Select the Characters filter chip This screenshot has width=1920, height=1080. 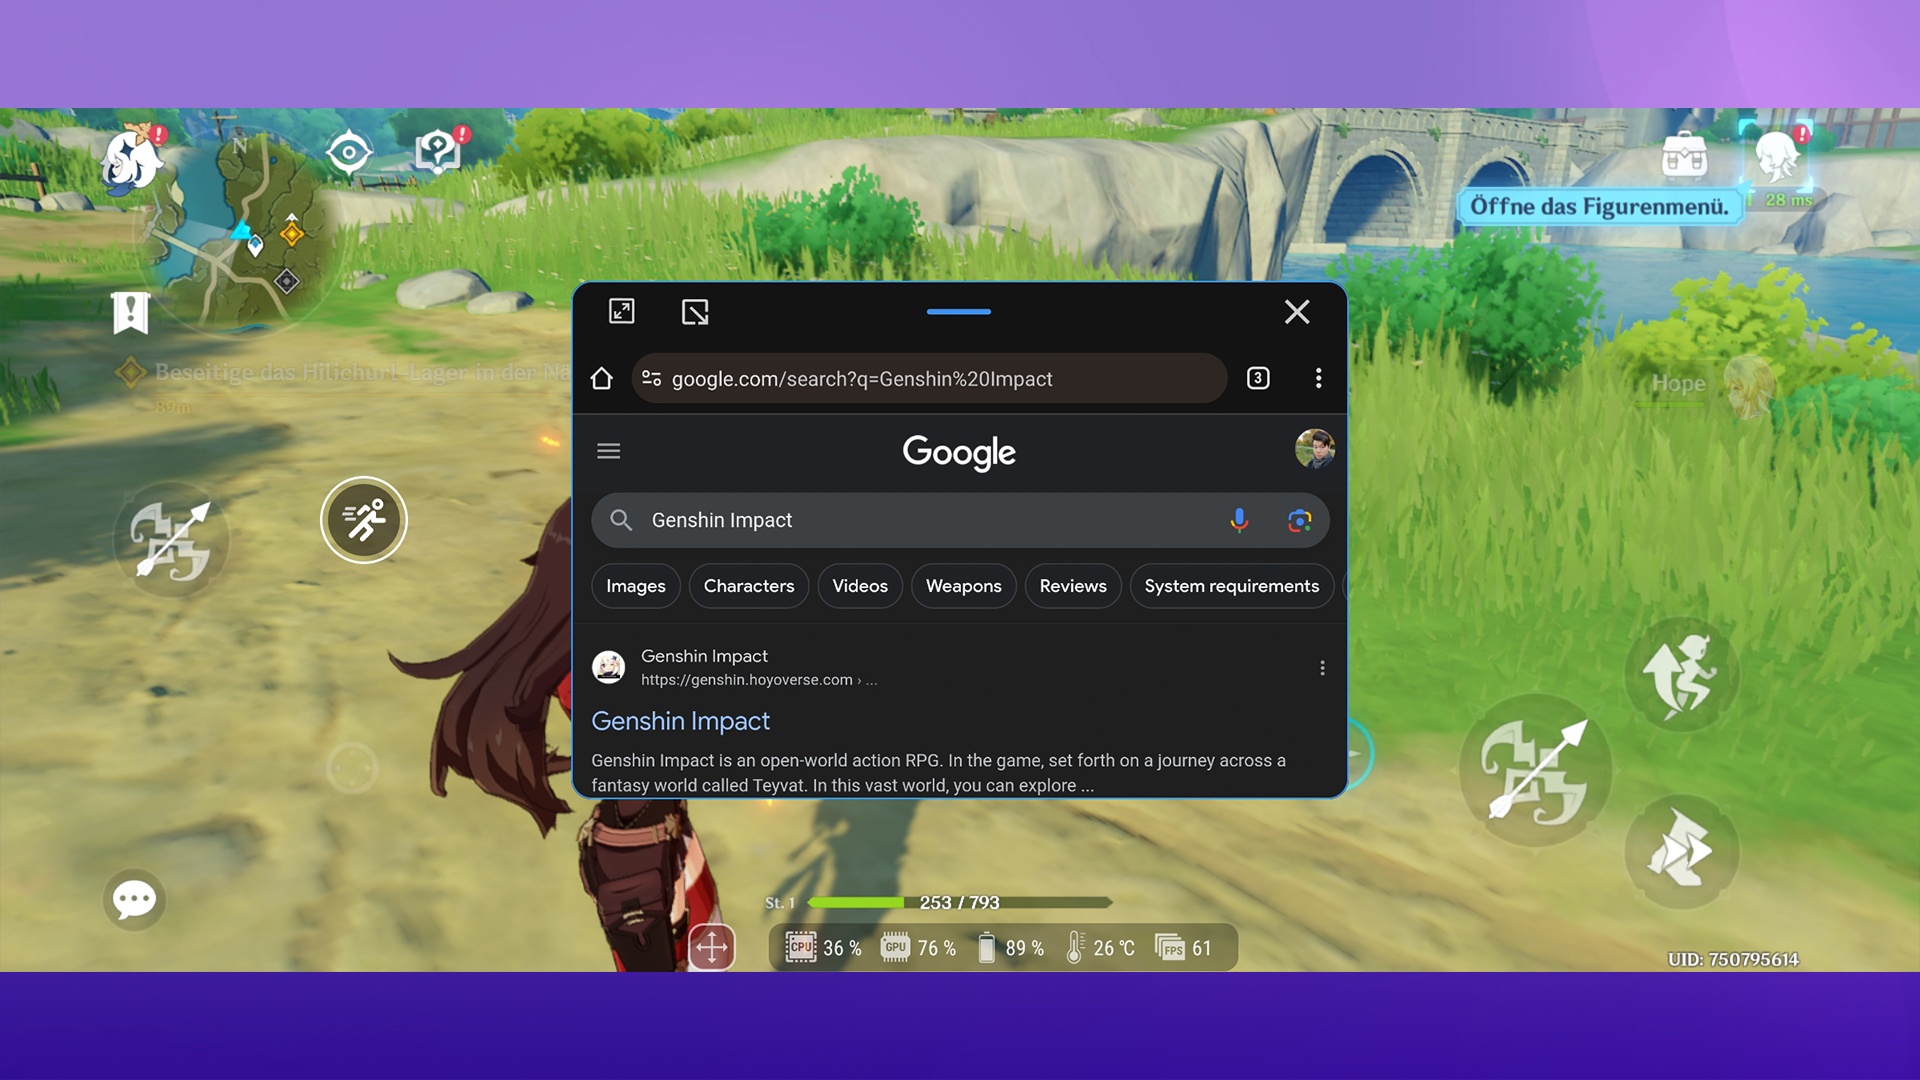(x=748, y=586)
